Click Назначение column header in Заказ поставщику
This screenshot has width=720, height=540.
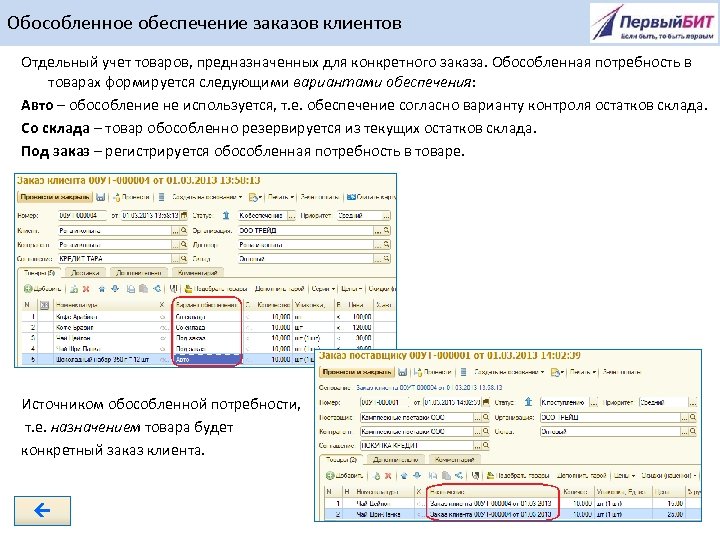point(493,492)
